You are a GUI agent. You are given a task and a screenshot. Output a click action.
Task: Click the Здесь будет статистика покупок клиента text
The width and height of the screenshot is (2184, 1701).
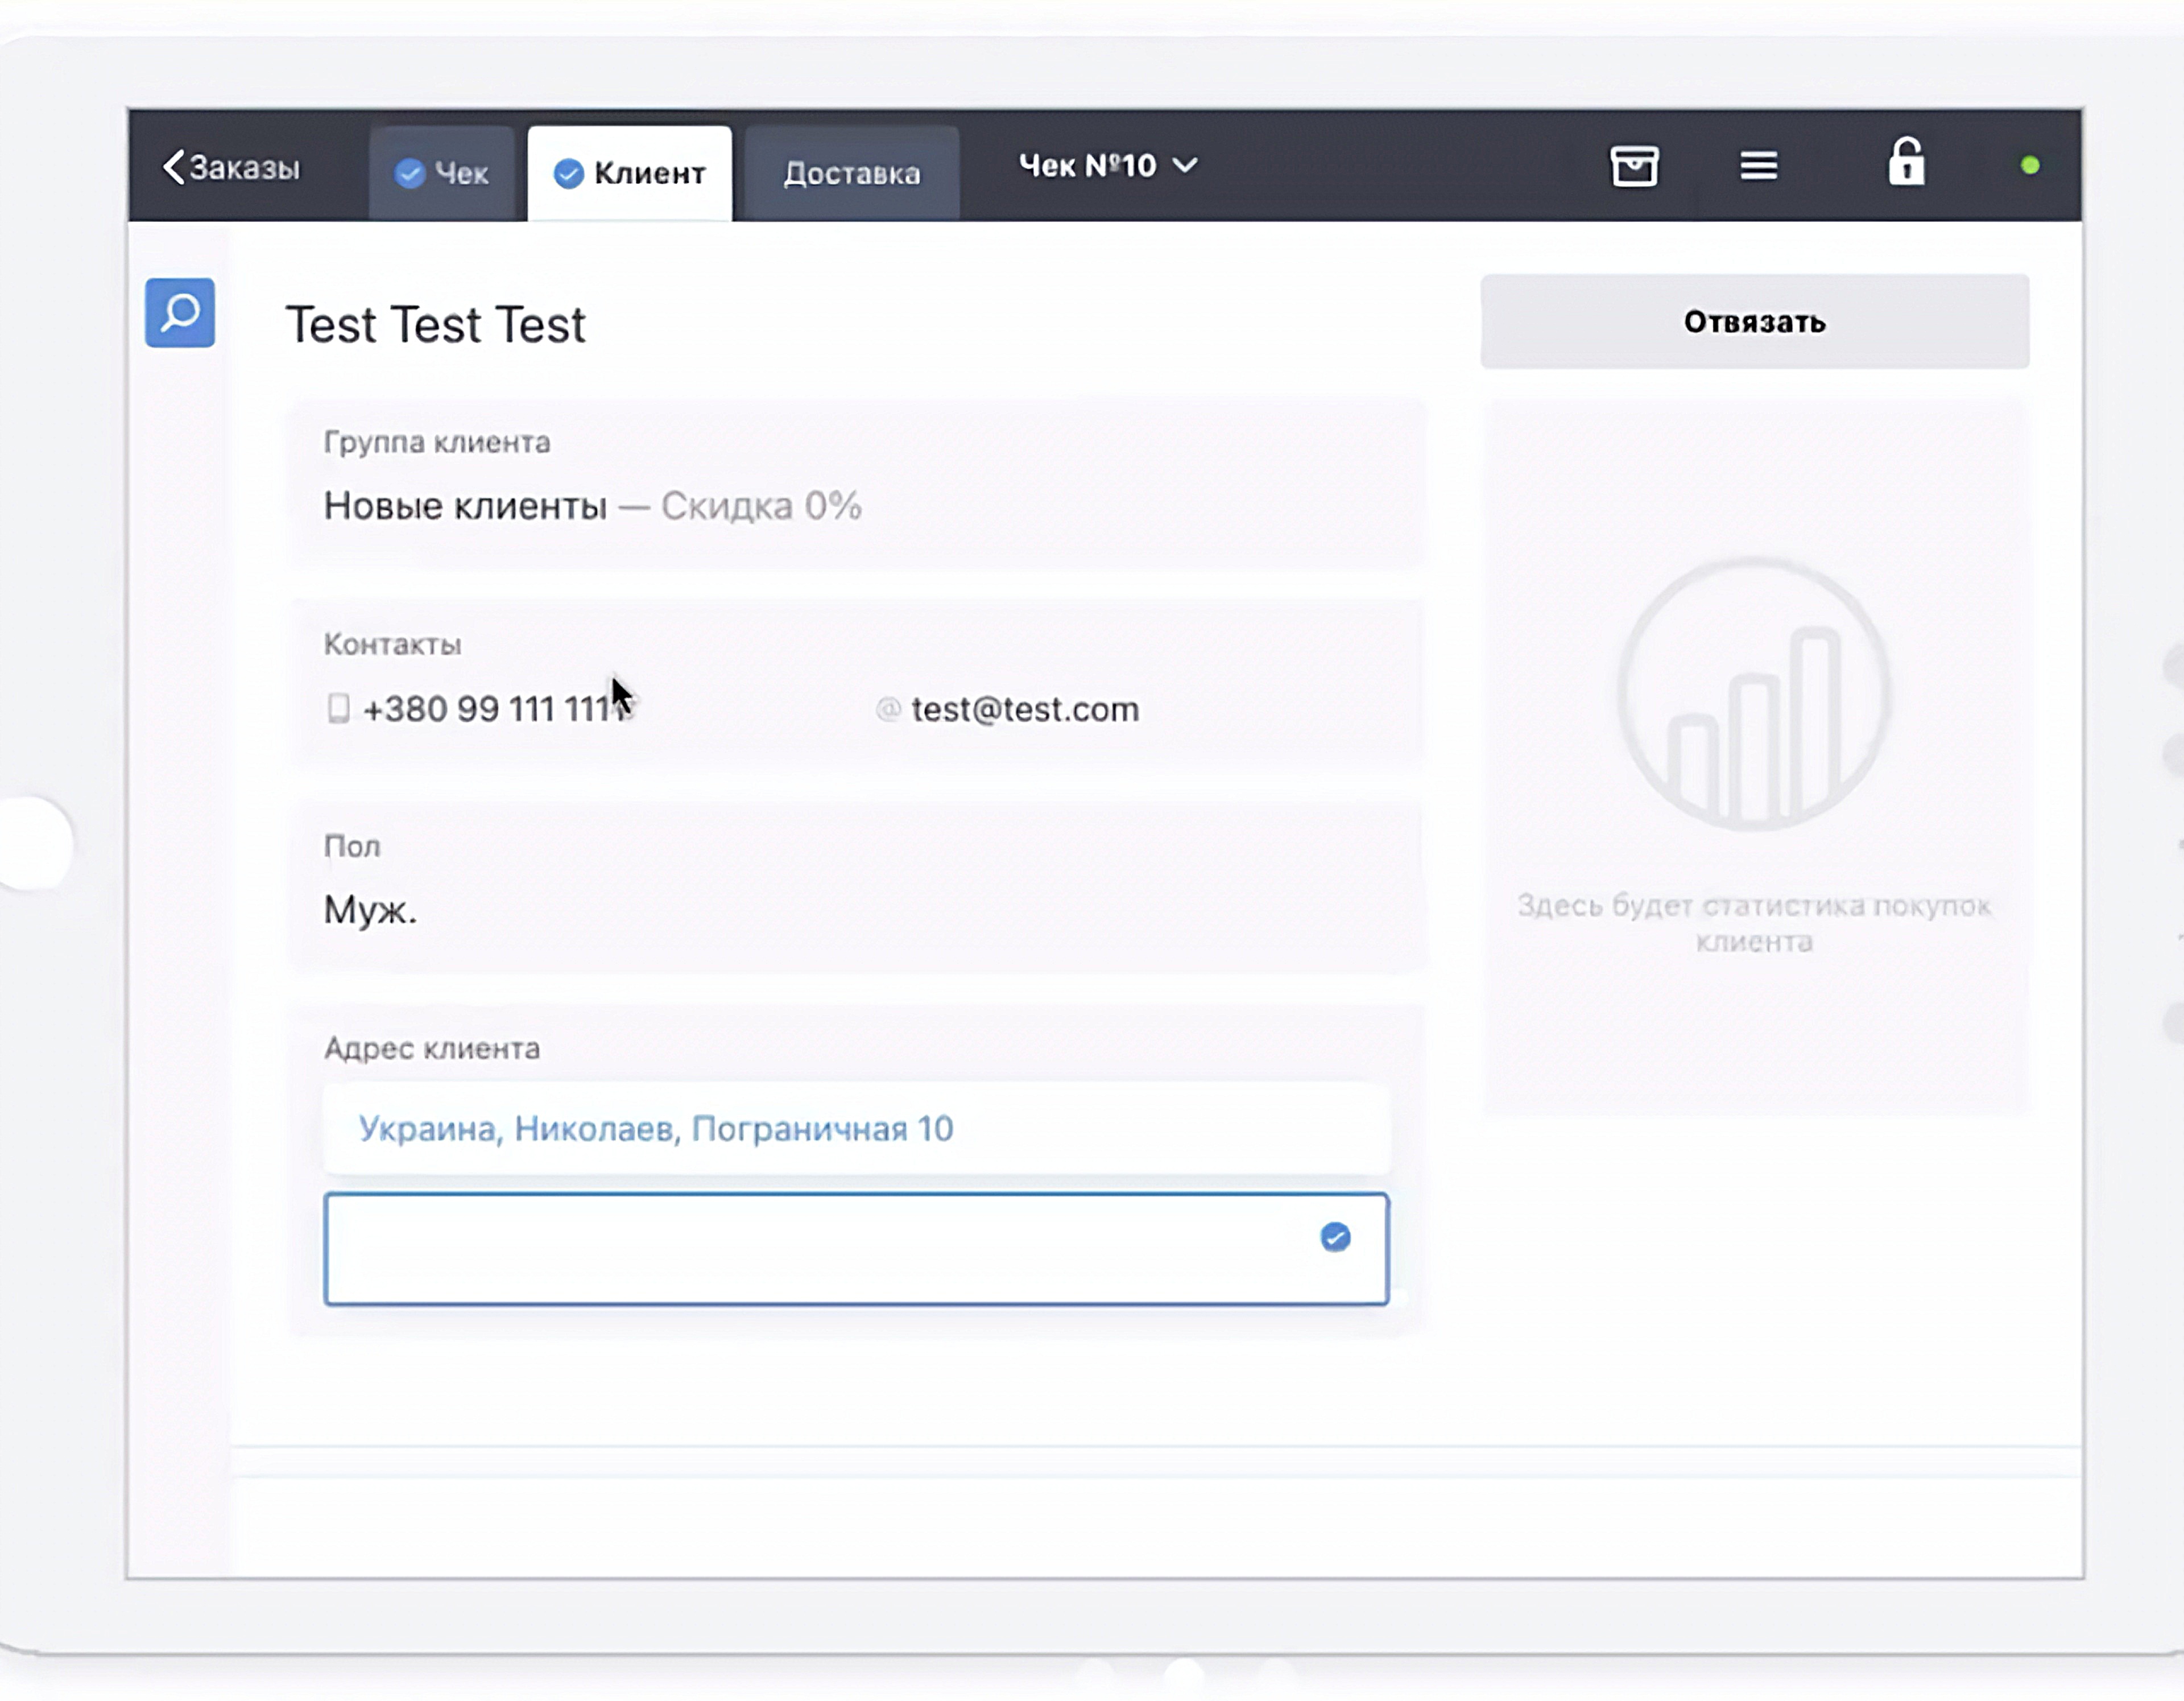[x=1754, y=924]
